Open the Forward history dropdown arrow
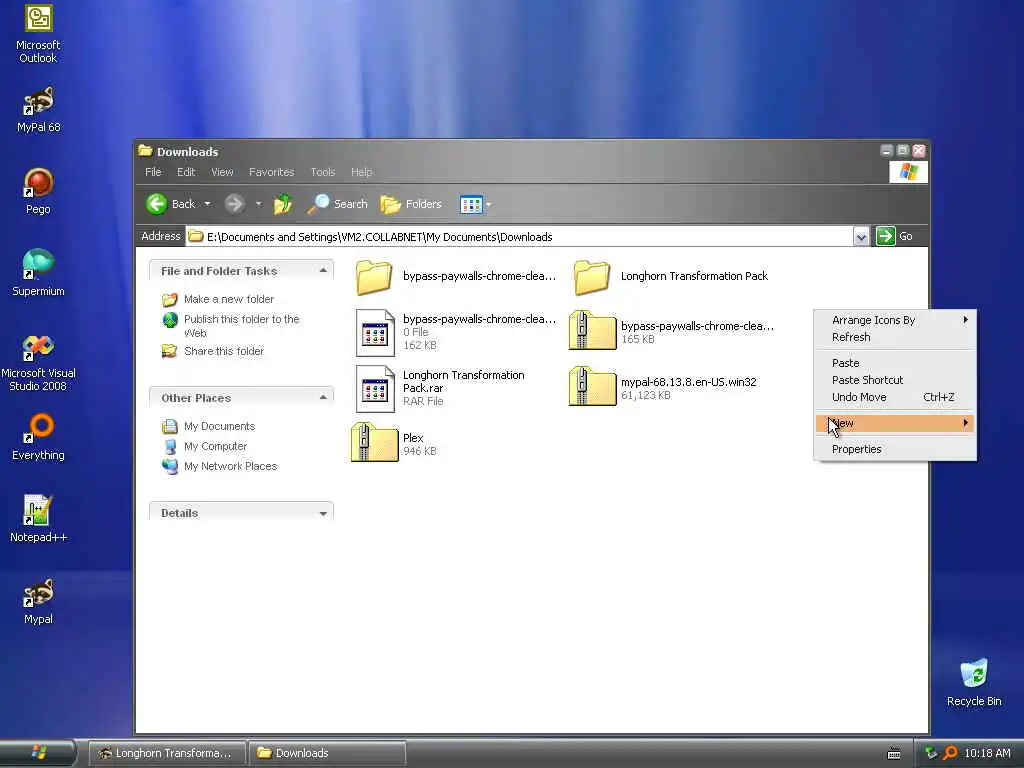 (x=259, y=204)
